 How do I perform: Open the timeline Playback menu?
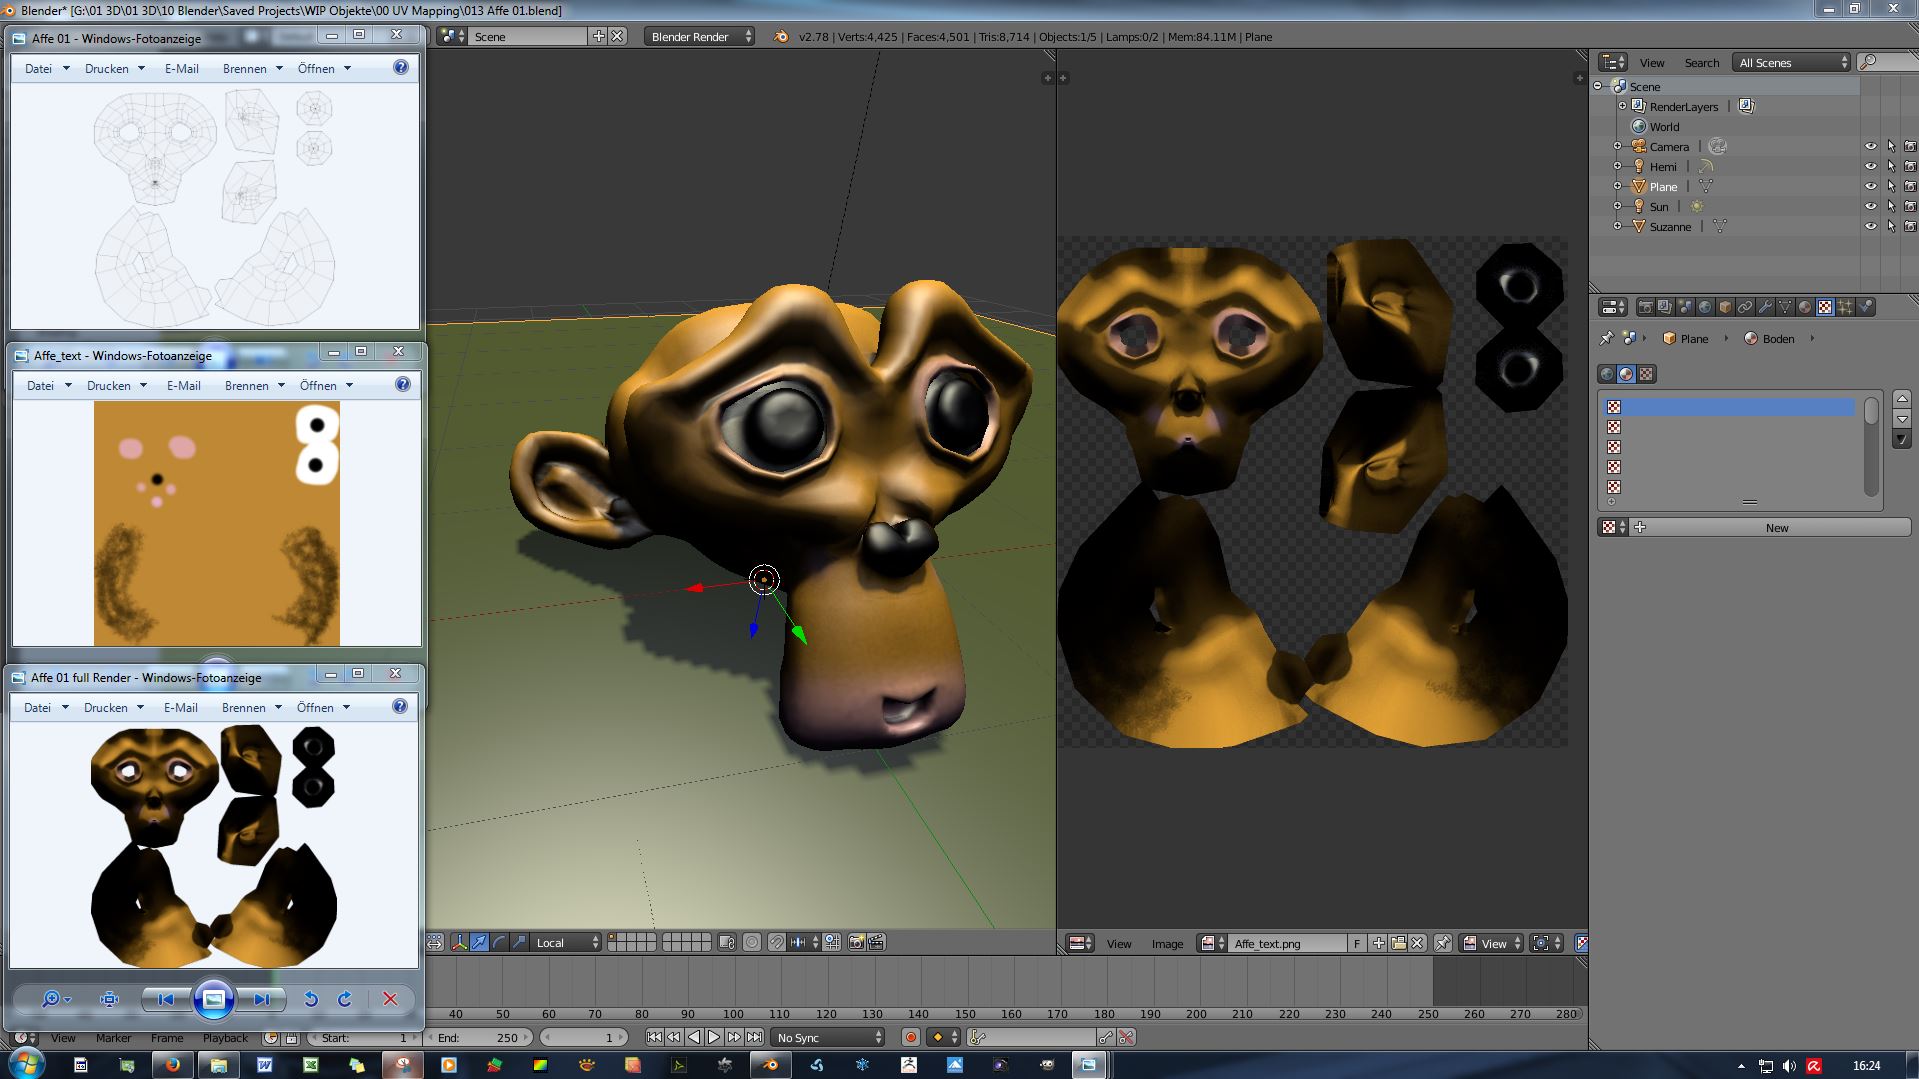(225, 1038)
